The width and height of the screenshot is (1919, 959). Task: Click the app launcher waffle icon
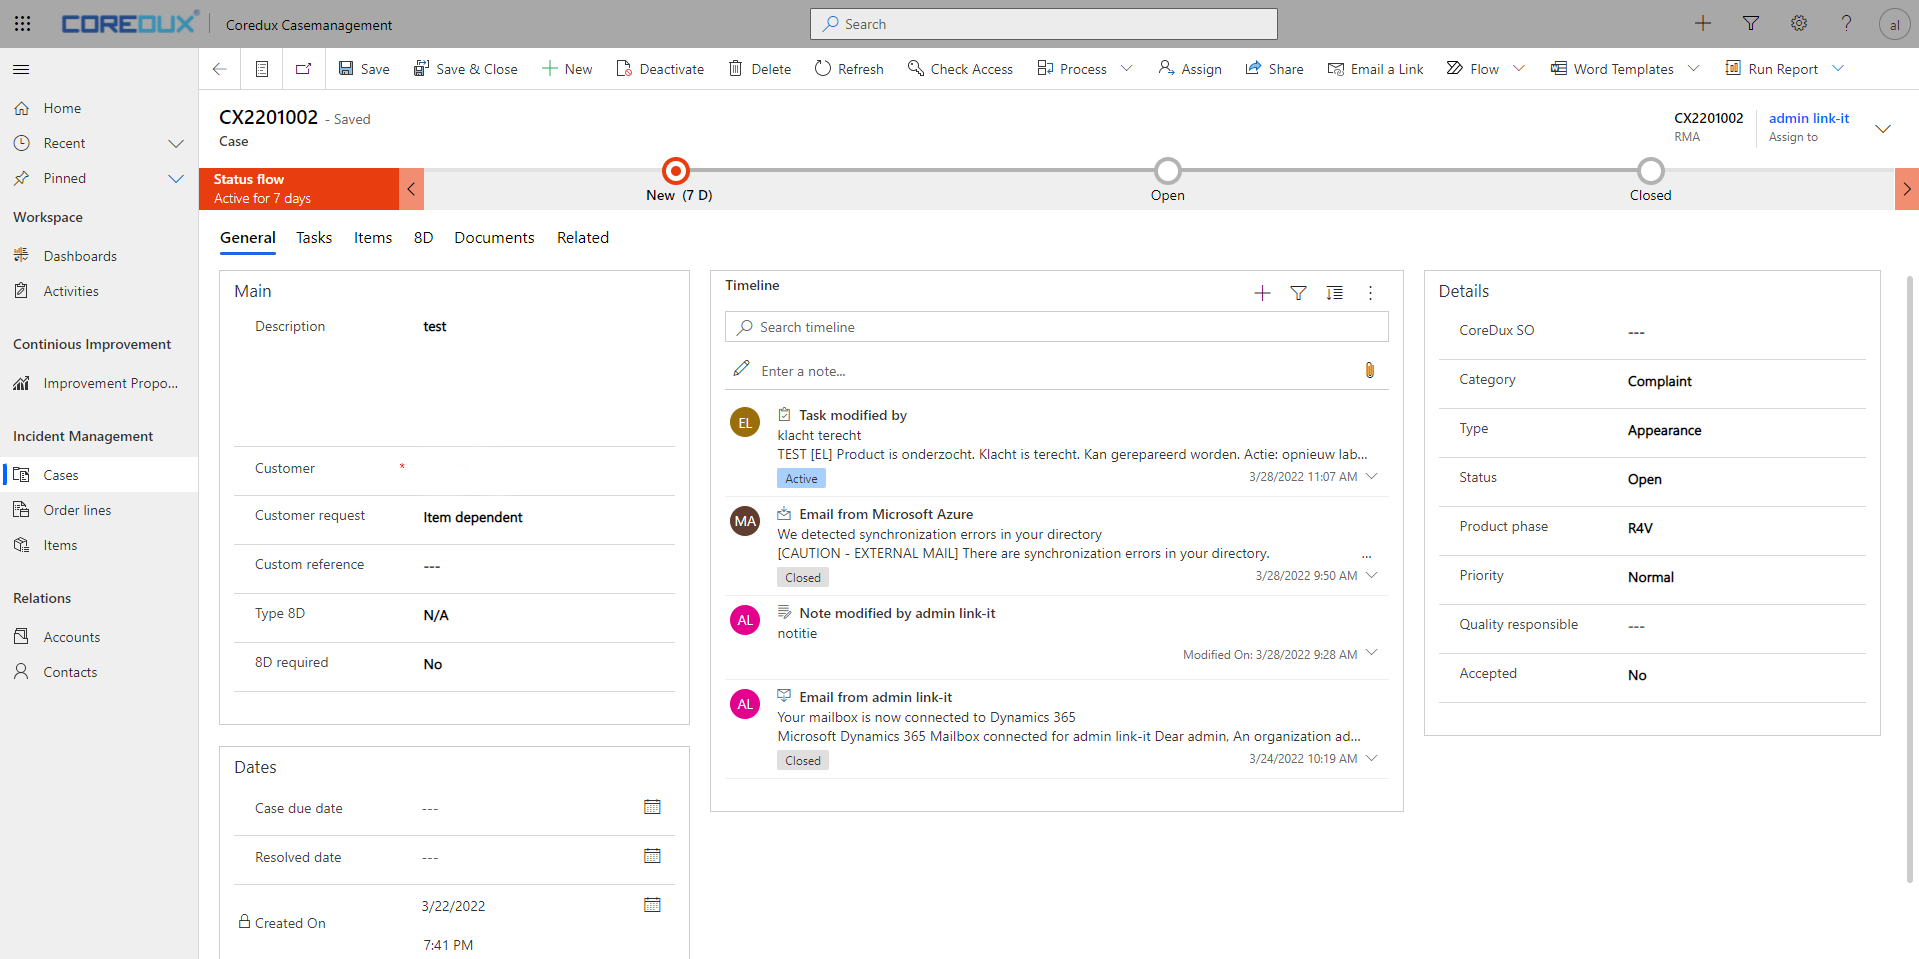(22, 24)
